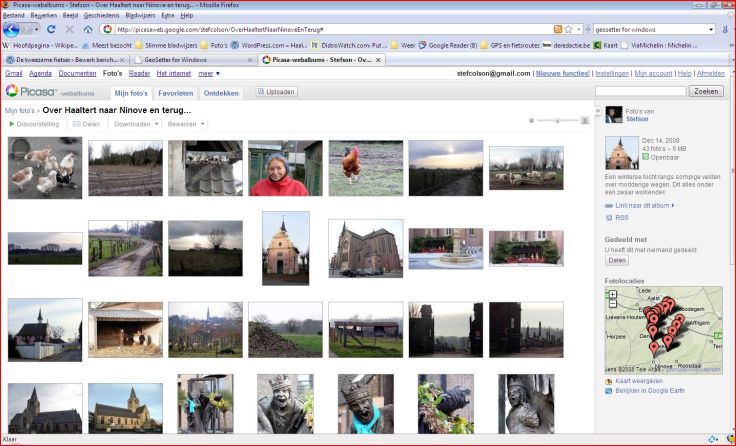Open the woman in red jacket thumbnail

[x=285, y=168]
